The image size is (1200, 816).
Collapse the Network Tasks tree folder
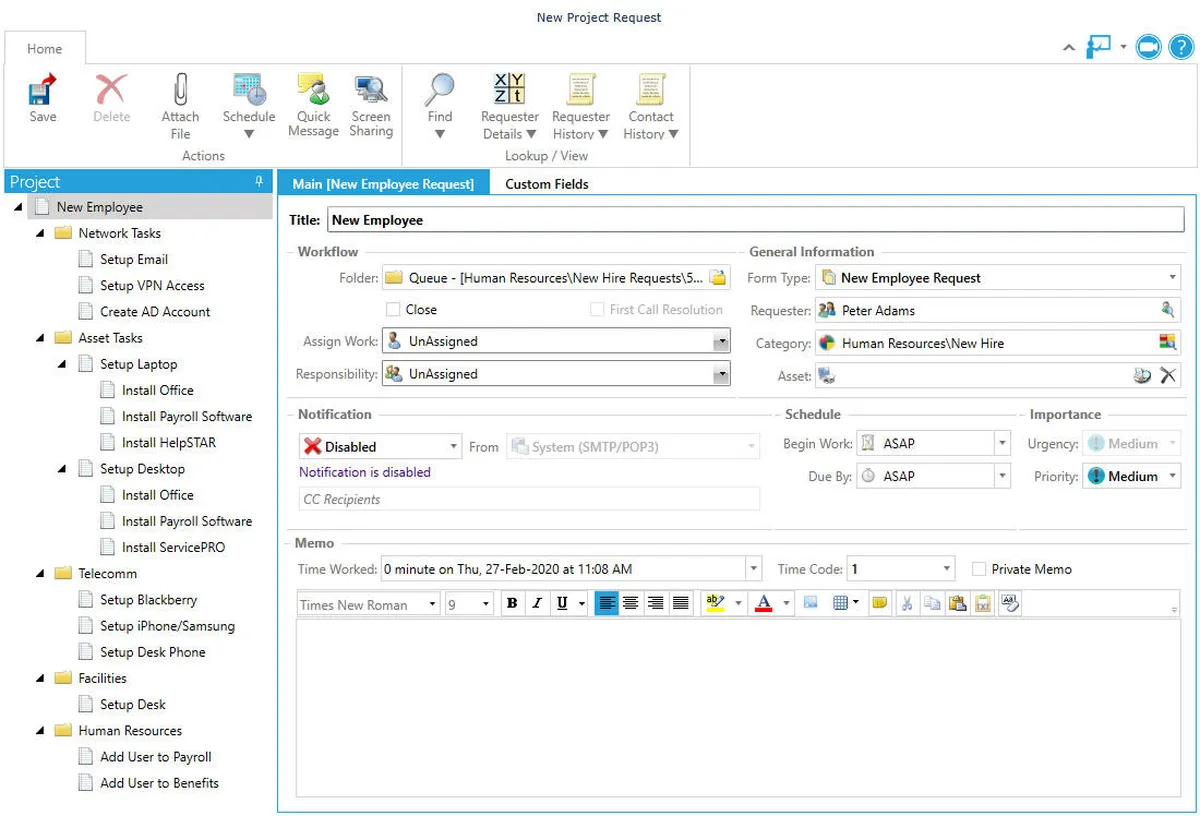[x=40, y=233]
